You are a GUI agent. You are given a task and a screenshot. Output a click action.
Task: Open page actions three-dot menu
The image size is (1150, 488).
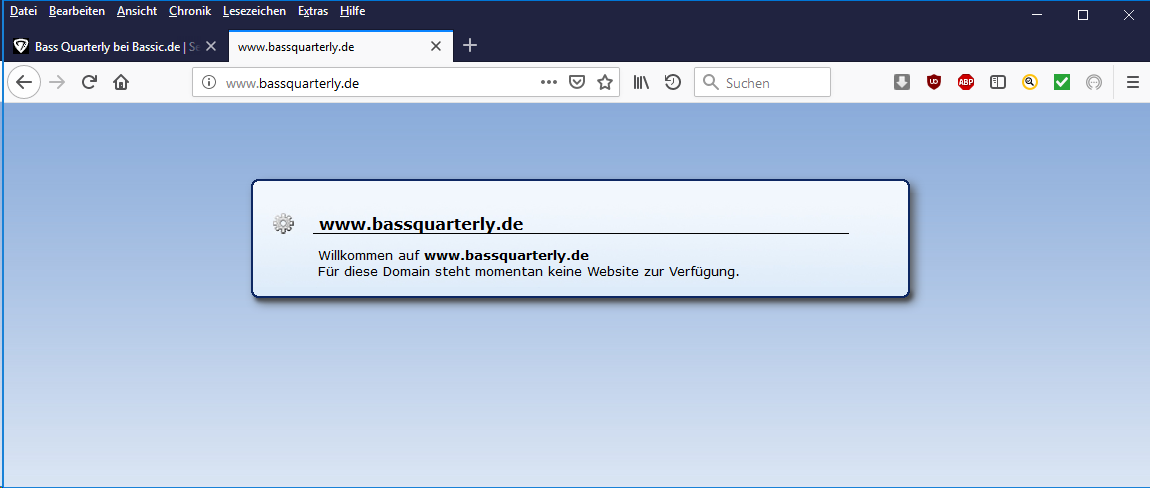point(549,83)
